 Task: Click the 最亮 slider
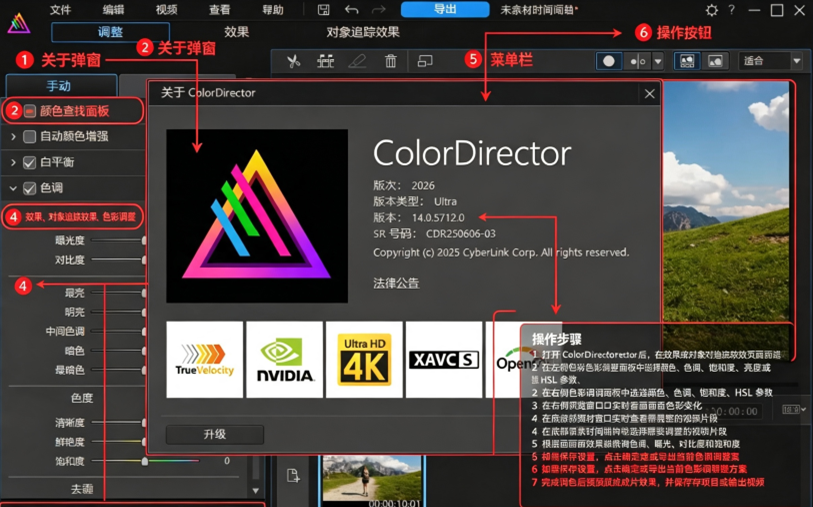point(118,293)
